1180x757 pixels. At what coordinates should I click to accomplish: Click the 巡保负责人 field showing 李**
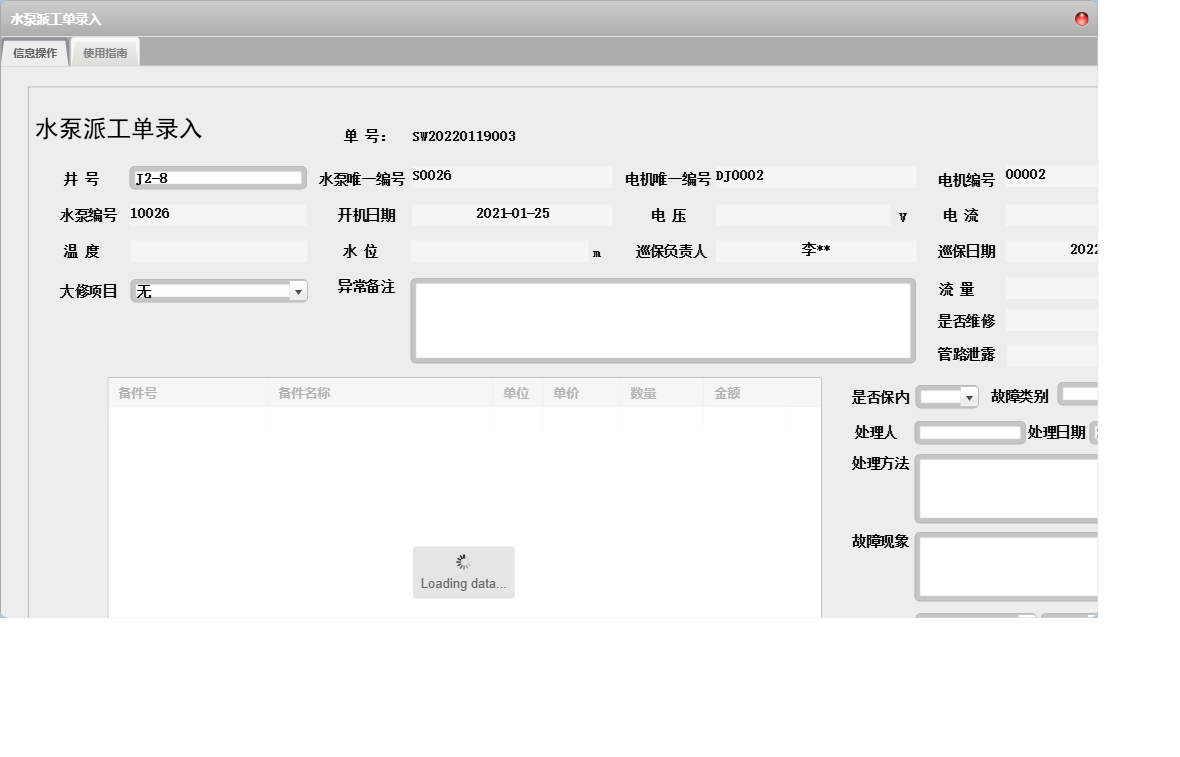pos(816,251)
